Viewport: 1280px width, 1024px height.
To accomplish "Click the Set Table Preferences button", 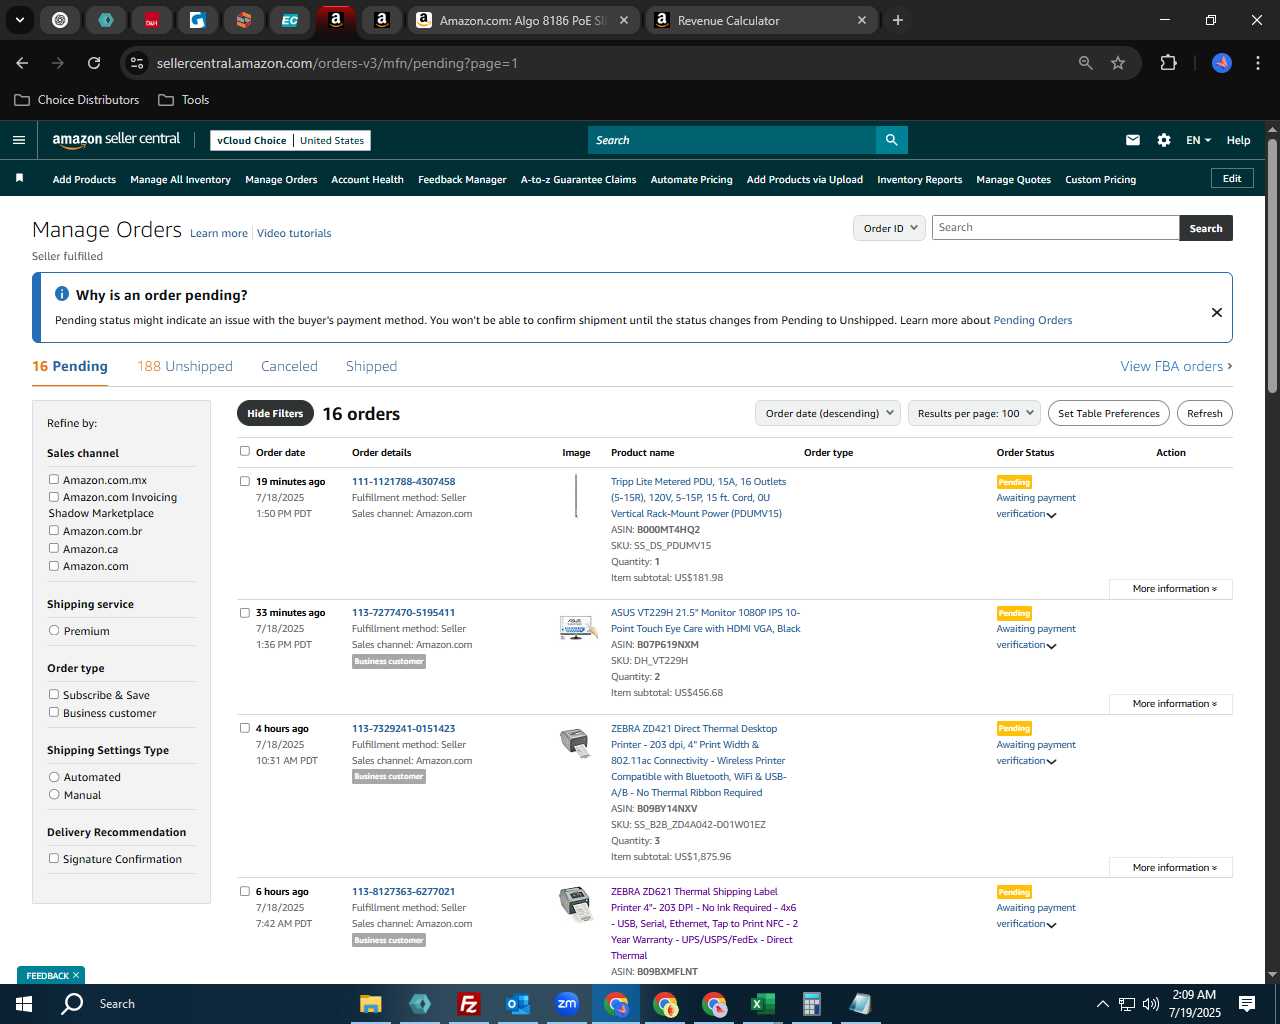I will pyautogui.click(x=1109, y=413).
